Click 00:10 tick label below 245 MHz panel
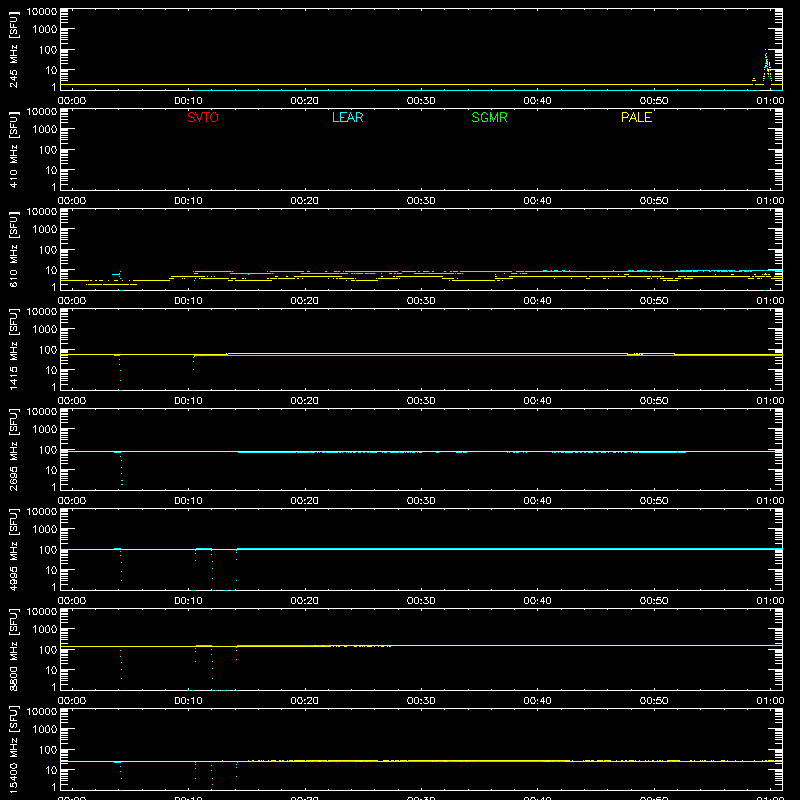 (188, 101)
